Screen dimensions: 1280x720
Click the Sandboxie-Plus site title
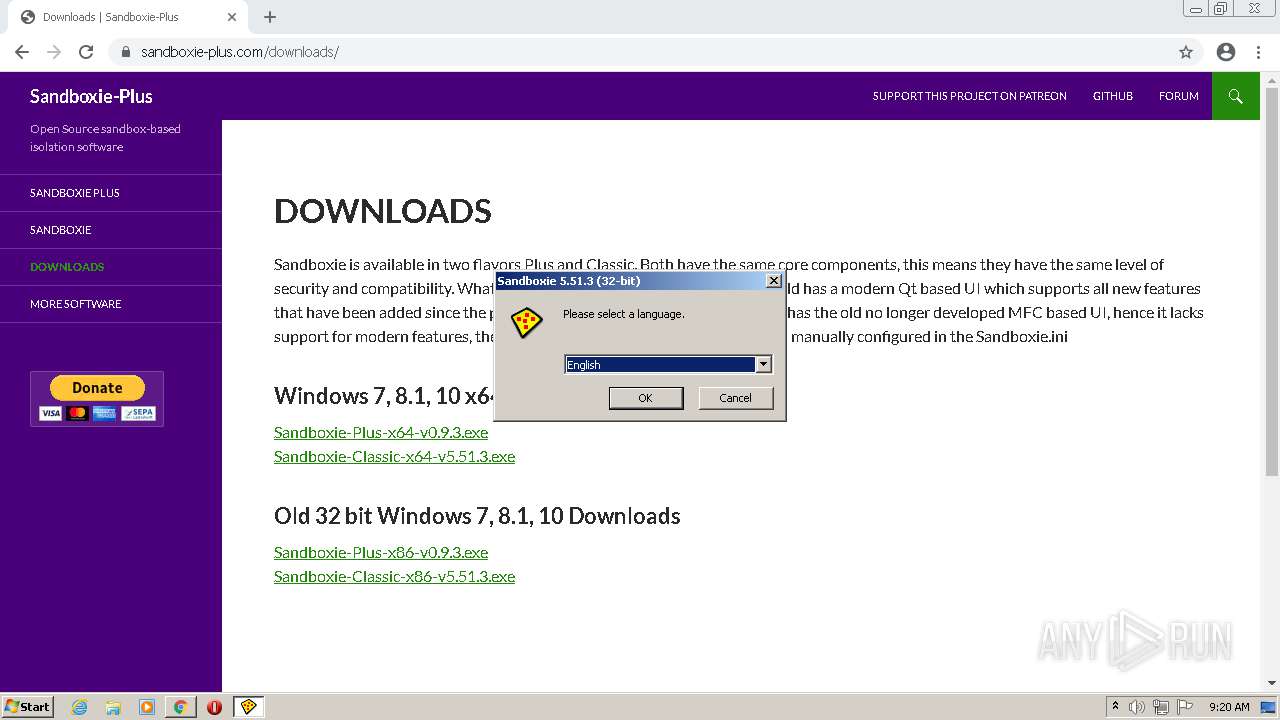[91, 96]
